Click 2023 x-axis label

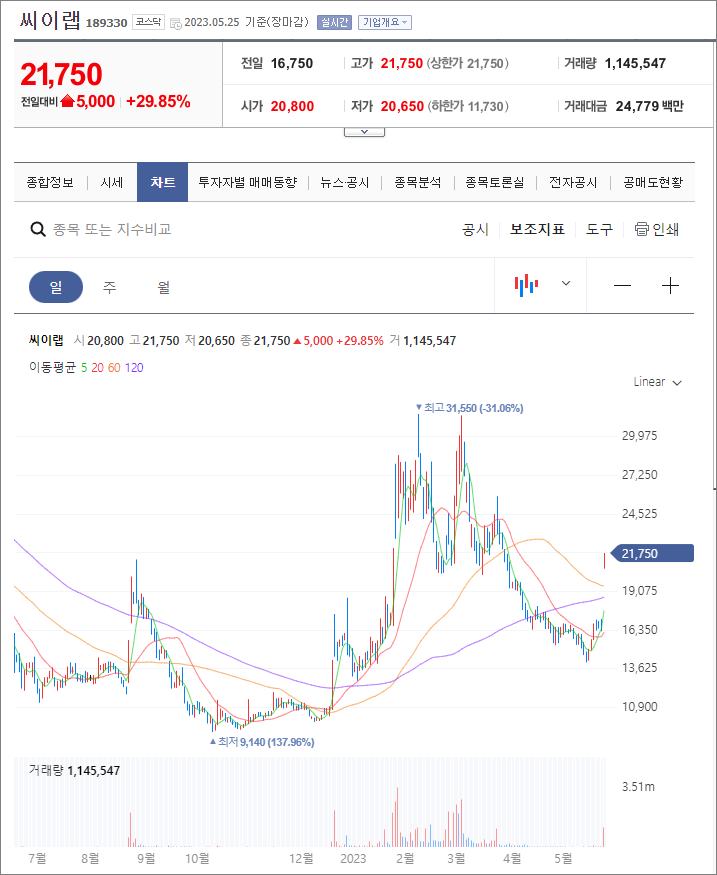click(353, 858)
